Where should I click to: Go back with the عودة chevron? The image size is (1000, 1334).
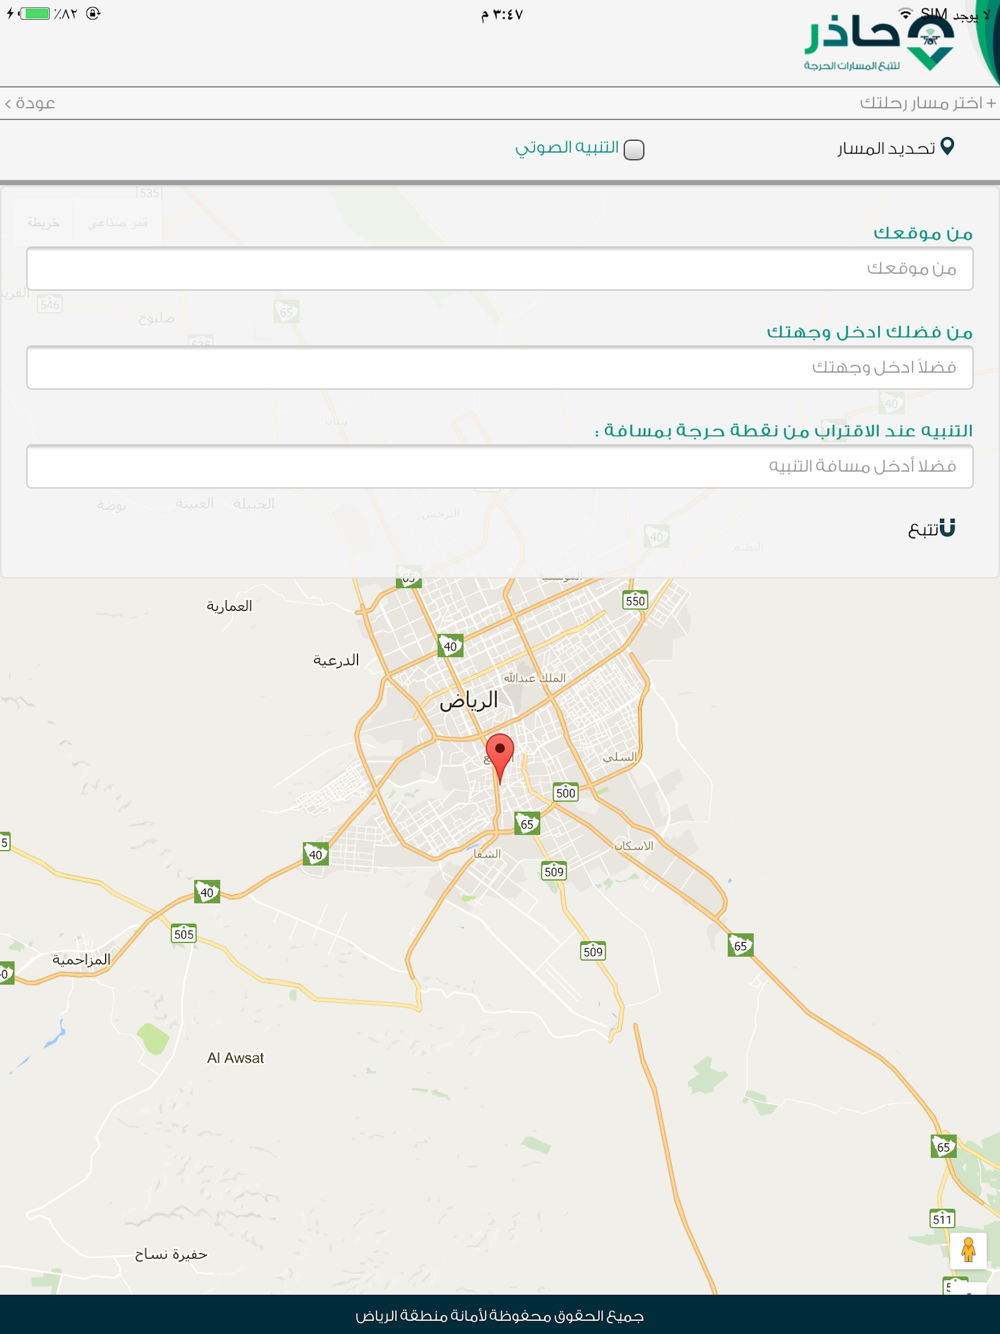coord(30,103)
